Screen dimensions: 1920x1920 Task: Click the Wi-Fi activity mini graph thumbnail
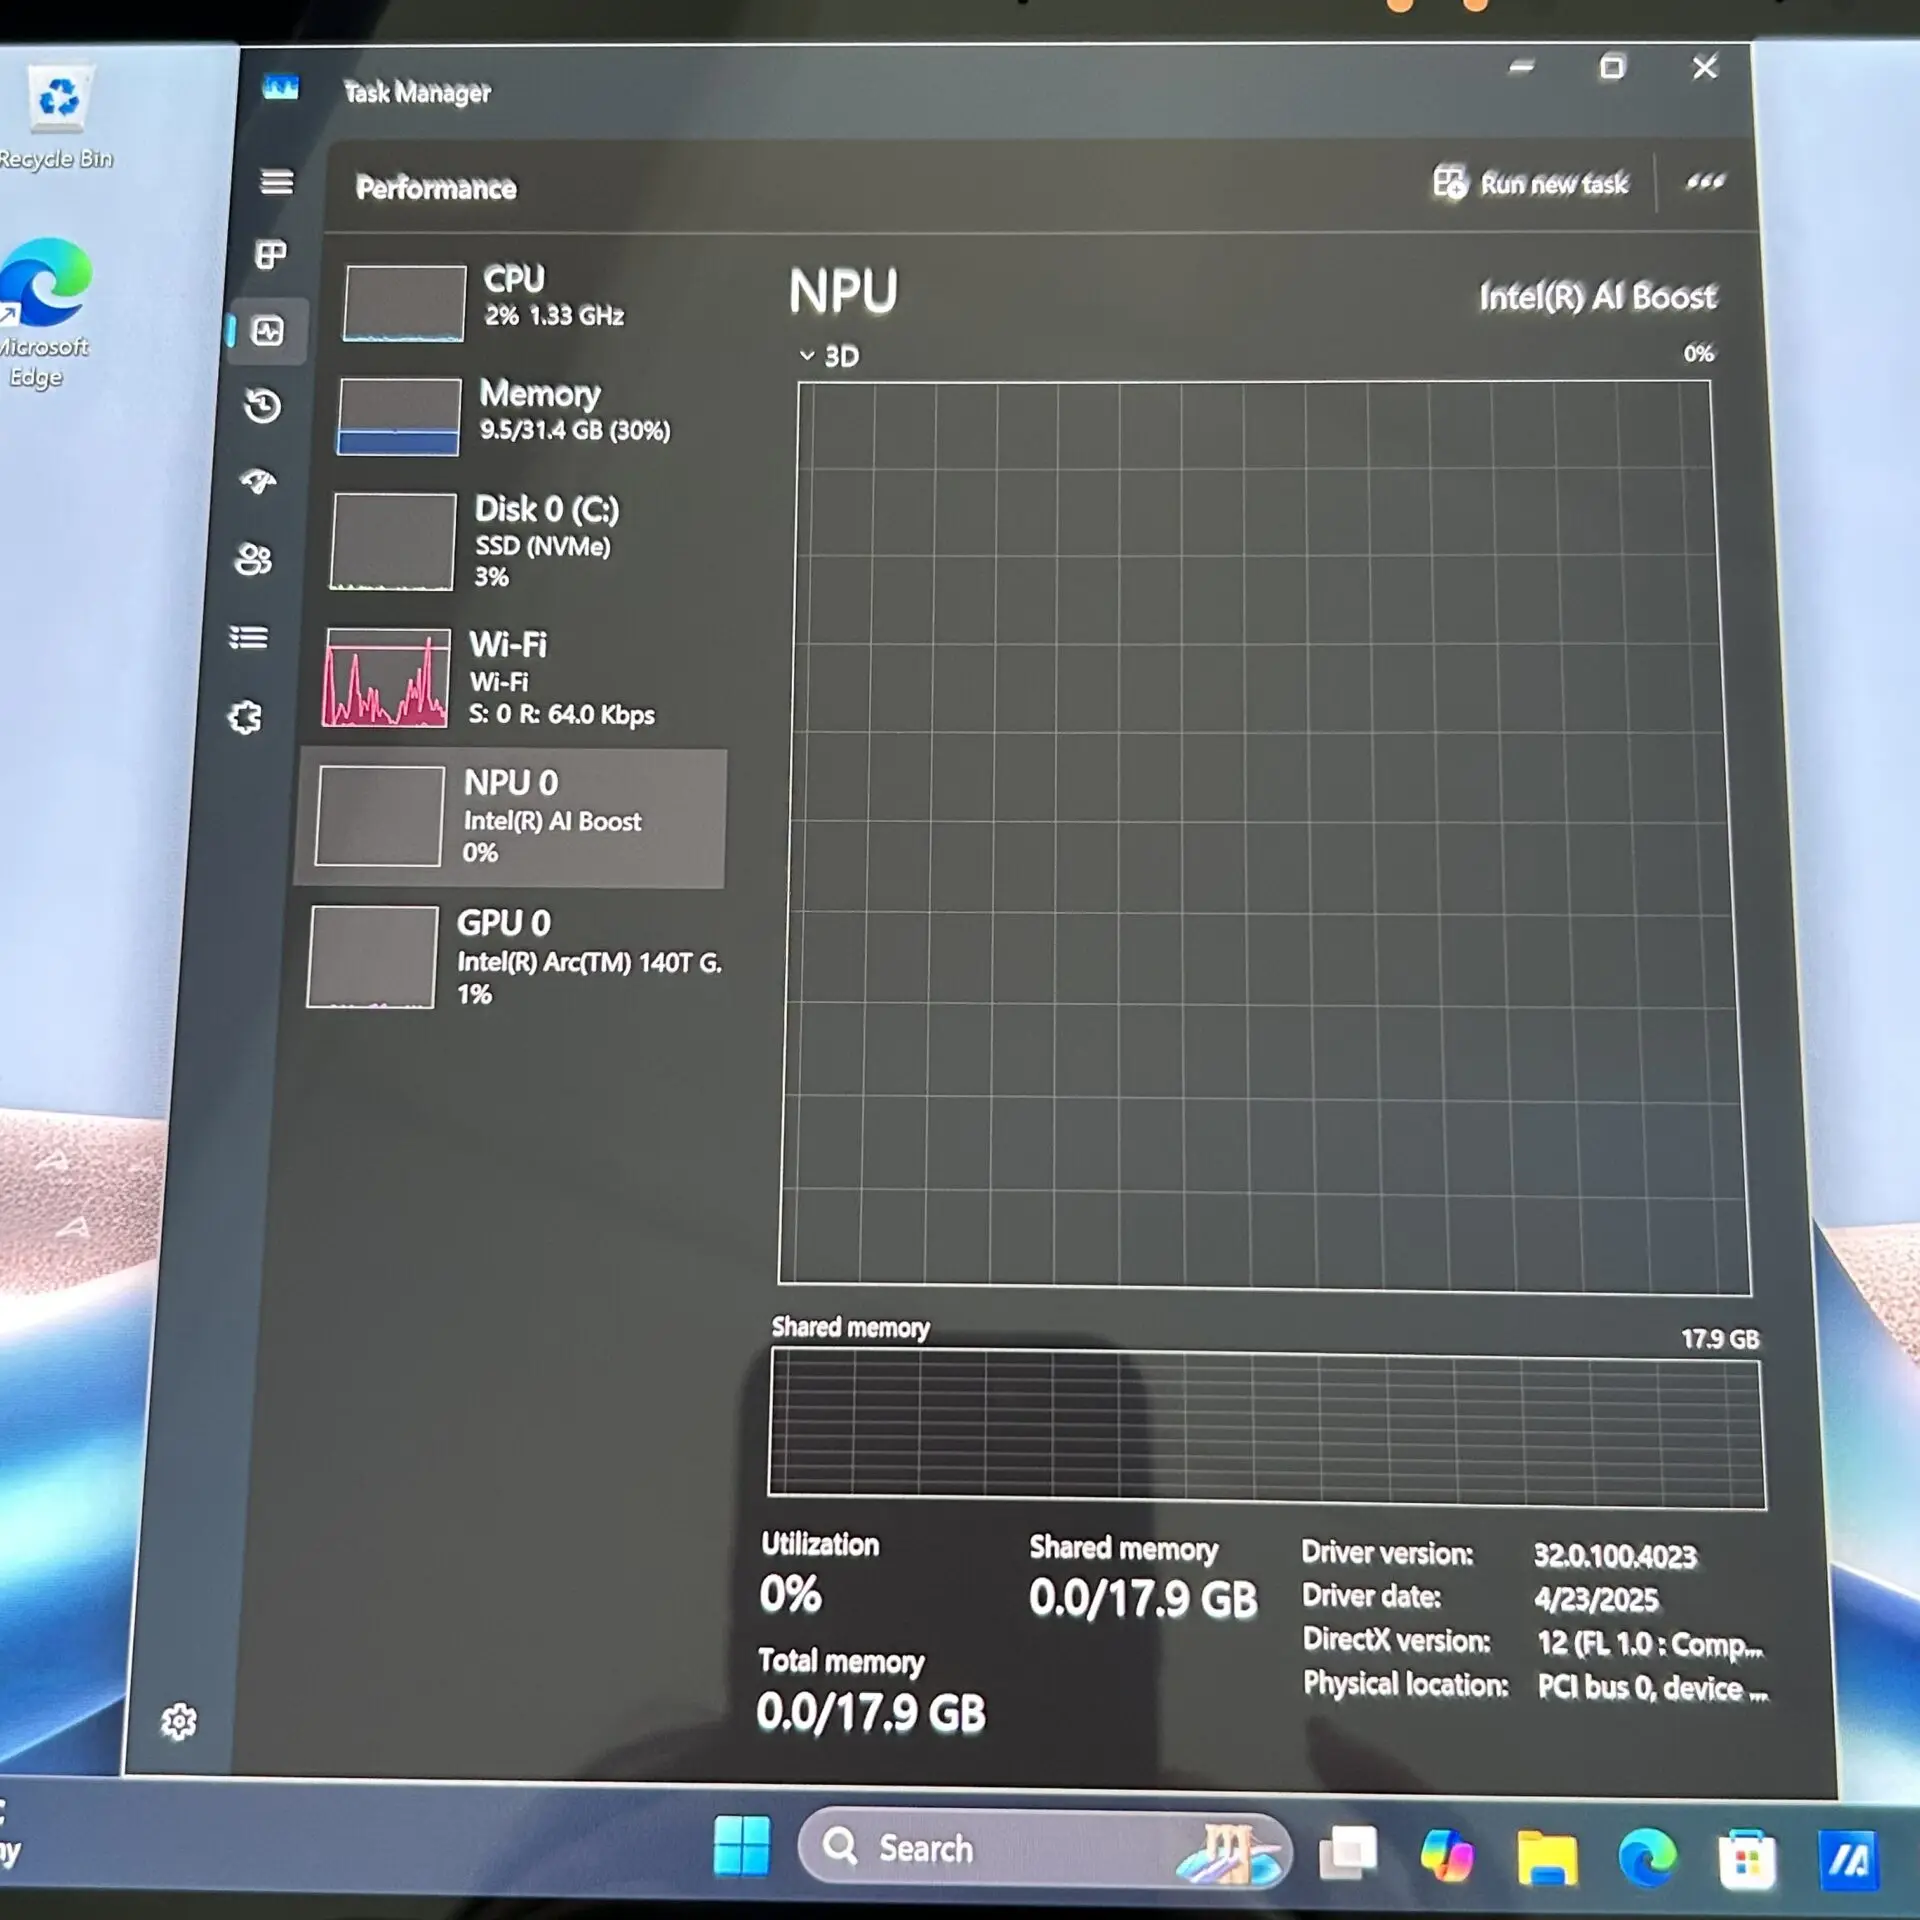click(x=386, y=678)
